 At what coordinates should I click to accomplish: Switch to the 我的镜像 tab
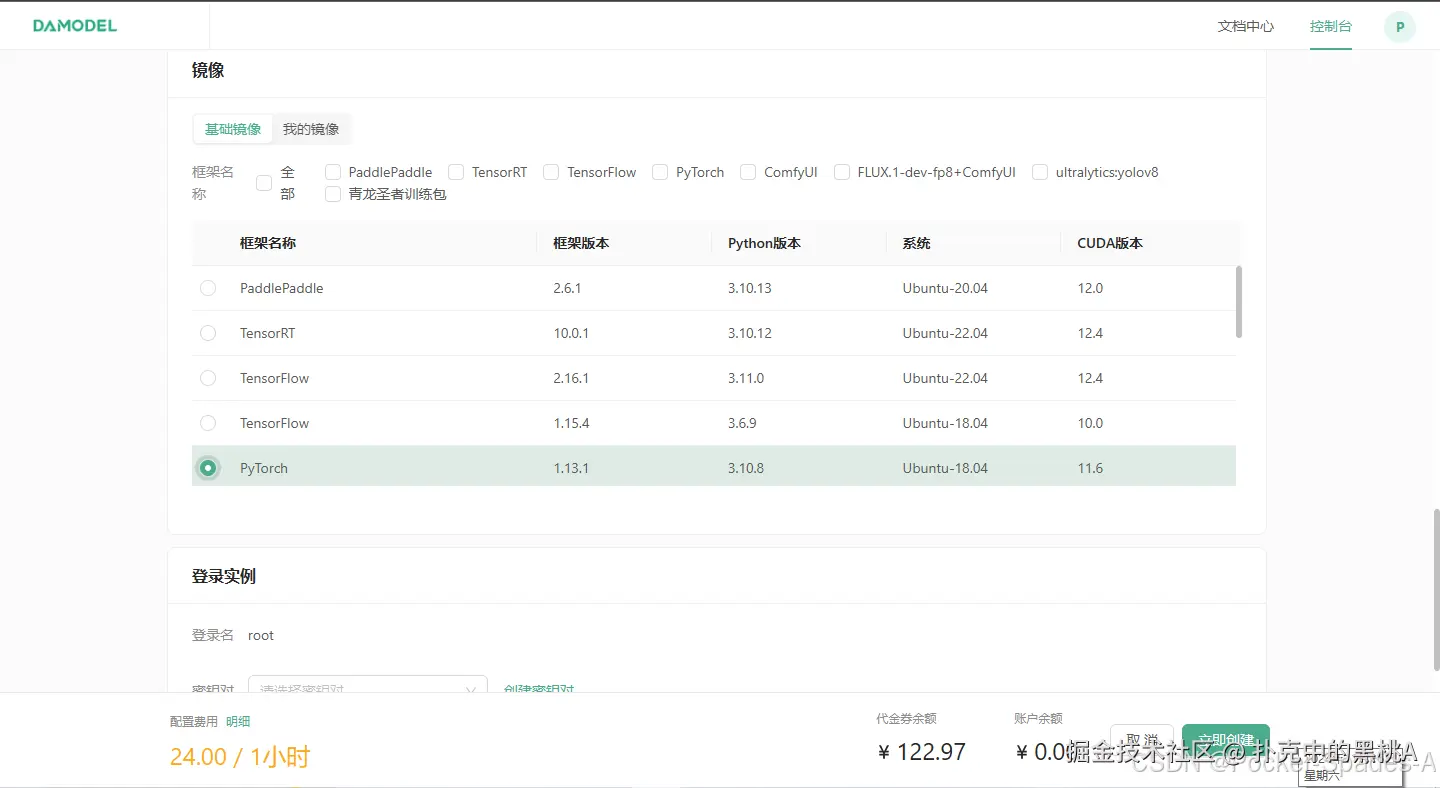311,129
